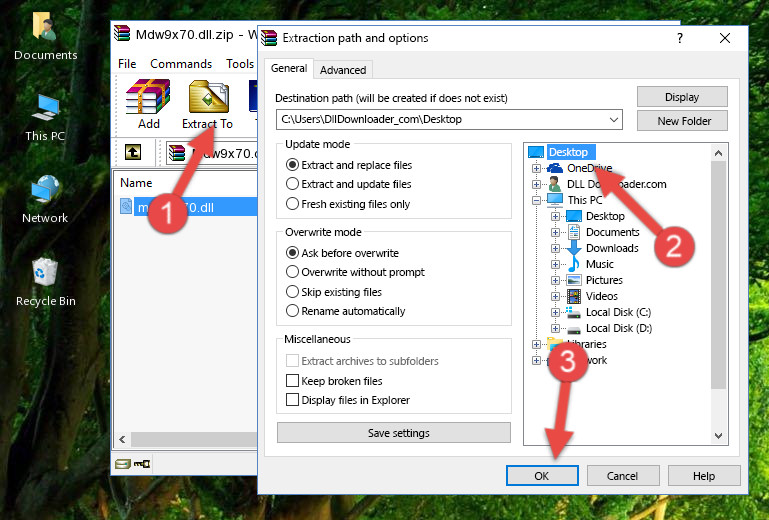Viewport: 769px width, 520px height.
Task: Click the question mark help icon in title bar
Action: 680,38
